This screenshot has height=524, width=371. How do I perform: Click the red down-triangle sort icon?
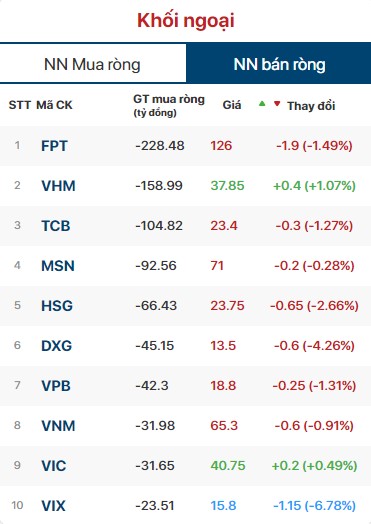click(277, 104)
